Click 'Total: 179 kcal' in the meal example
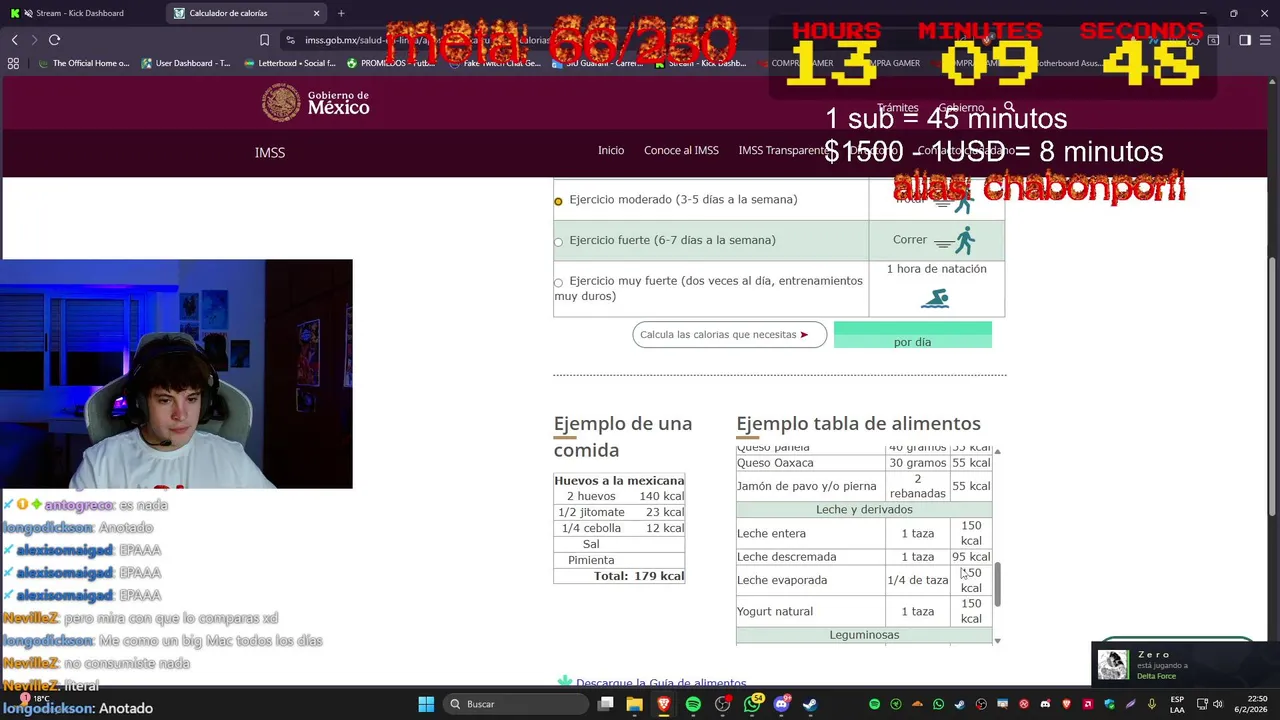 [x=639, y=576]
